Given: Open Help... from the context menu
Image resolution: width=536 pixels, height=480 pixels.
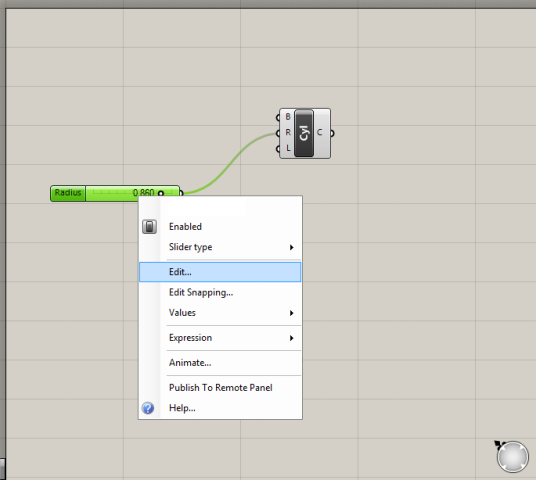Looking at the screenshot, I should (x=220, y=408).
